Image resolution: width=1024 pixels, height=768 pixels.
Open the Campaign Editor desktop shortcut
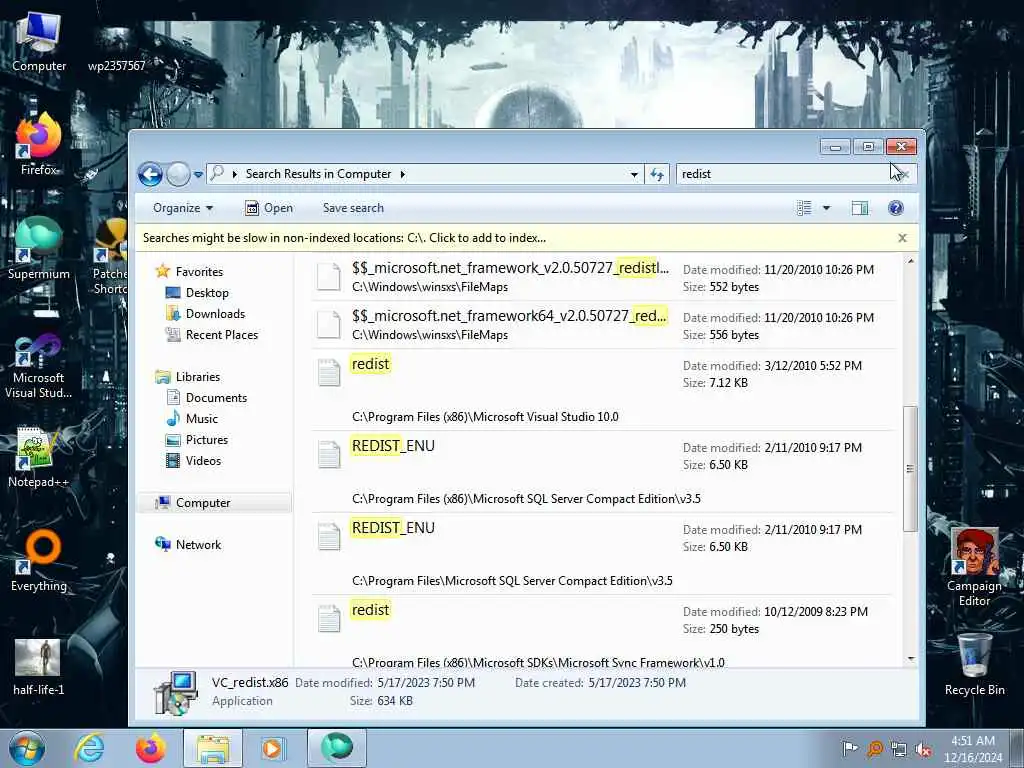tap(974, 567)
